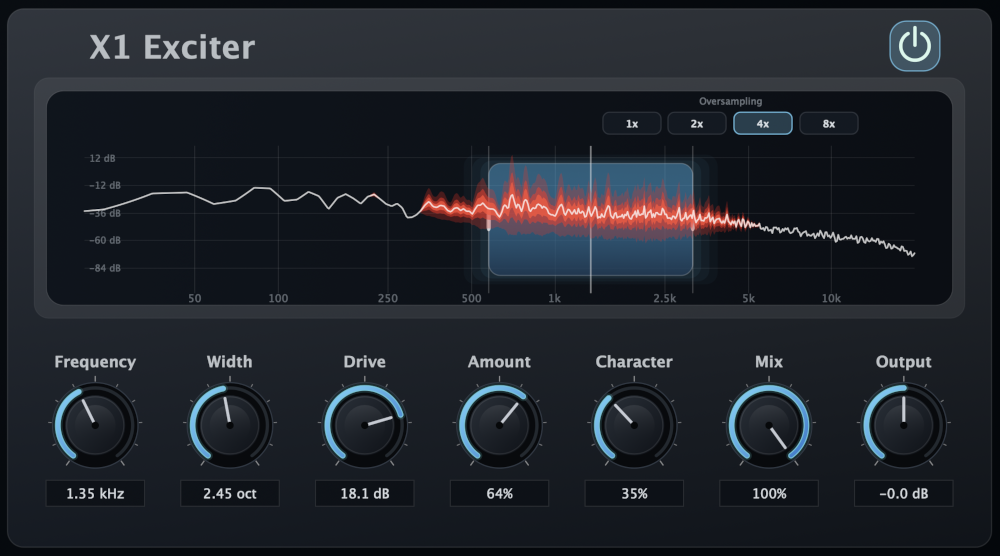This screenshot has width=1000, height=556.
Task: Click the Character label
Action: [634, 362]
